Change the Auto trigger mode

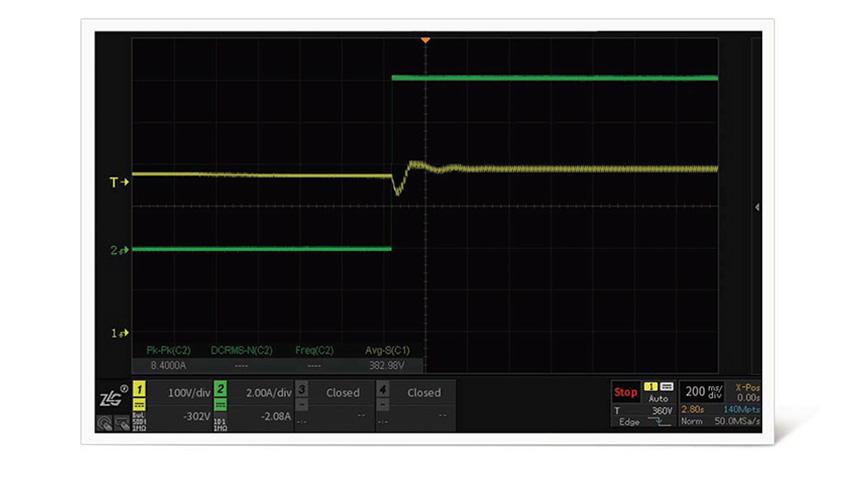659,399
